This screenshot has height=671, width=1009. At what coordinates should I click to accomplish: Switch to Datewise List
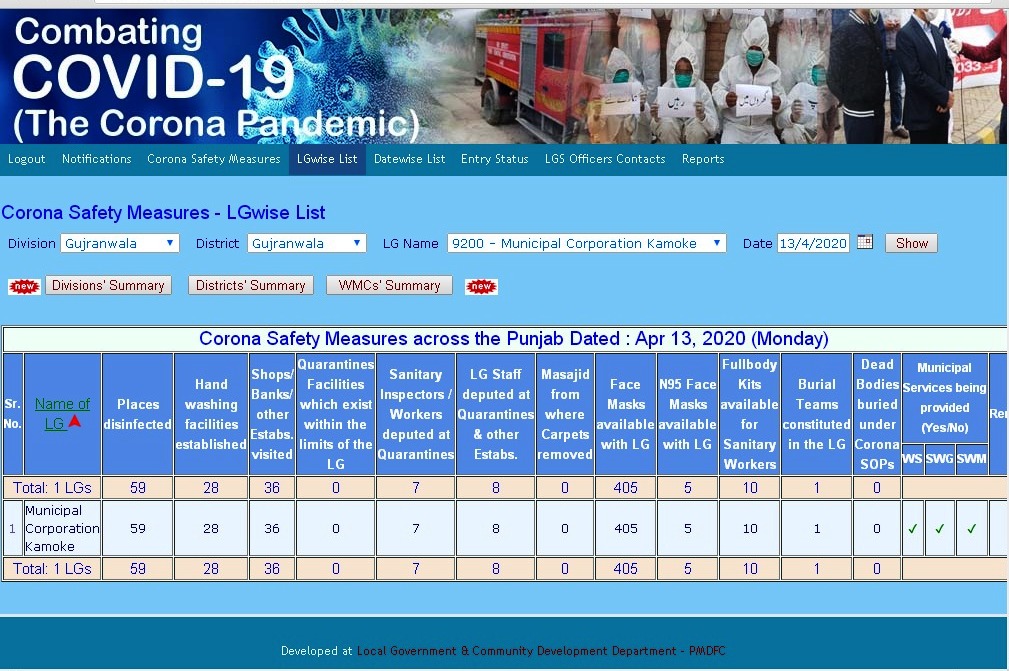point(409,159)
